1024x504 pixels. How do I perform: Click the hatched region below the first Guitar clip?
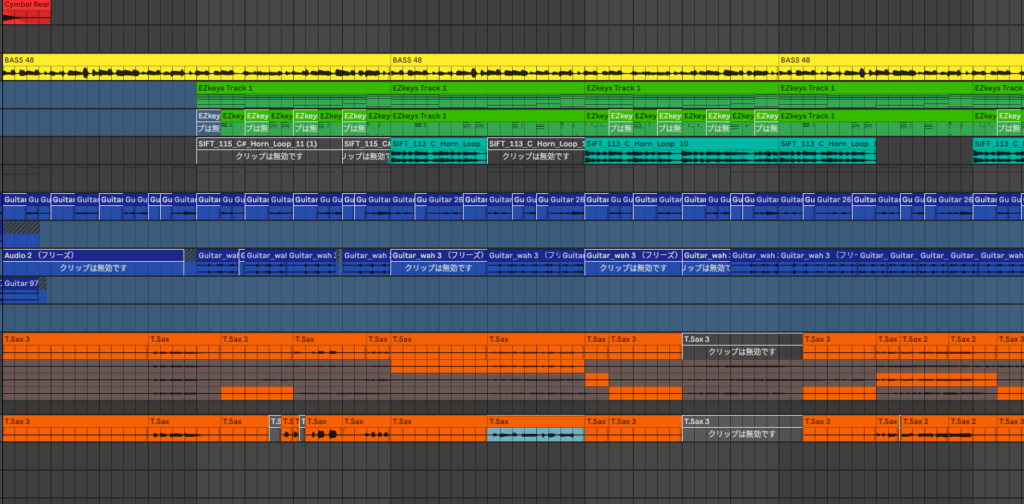tap(20, 228)
